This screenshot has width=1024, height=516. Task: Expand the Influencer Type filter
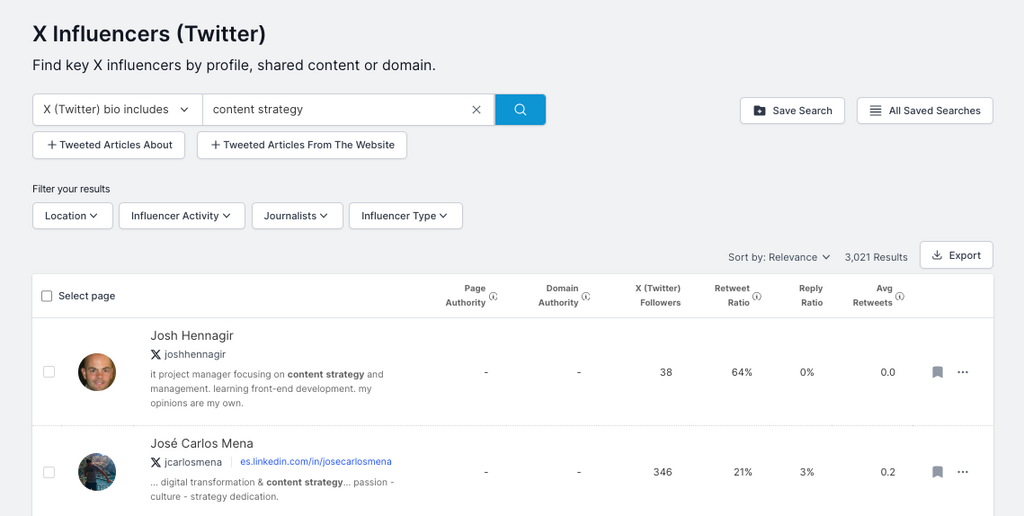tap(405, 216)
